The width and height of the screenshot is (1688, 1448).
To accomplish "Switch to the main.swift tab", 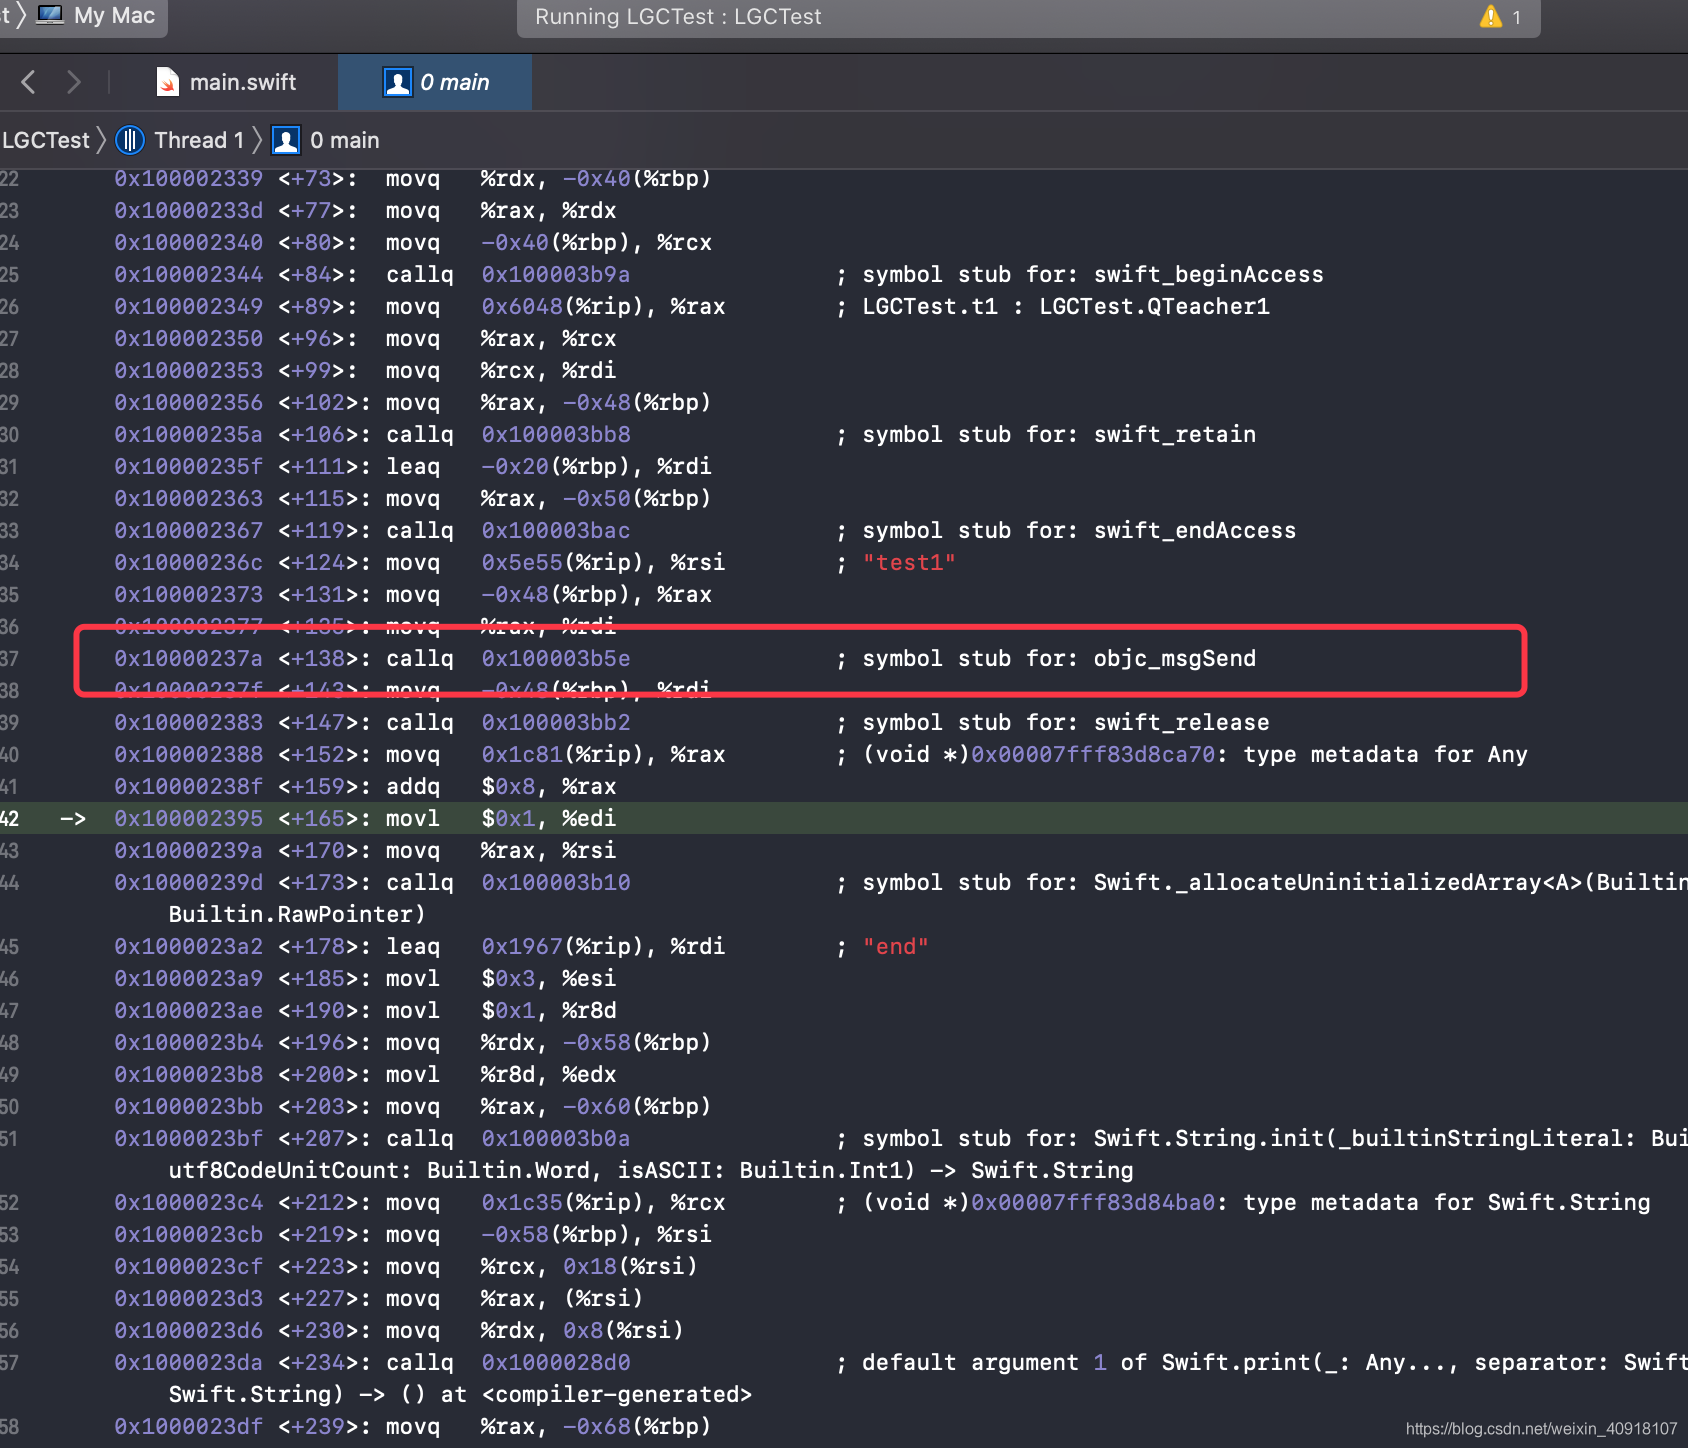I will [x=227, y=82].
